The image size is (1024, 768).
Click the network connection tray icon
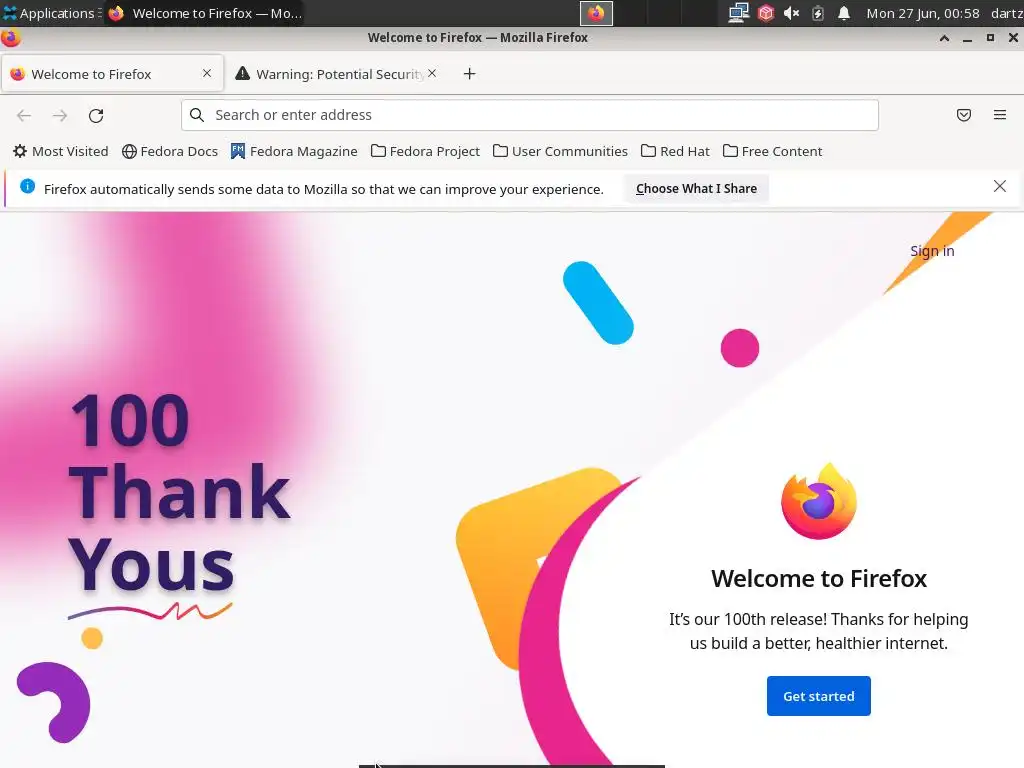[x=738, y=13]
